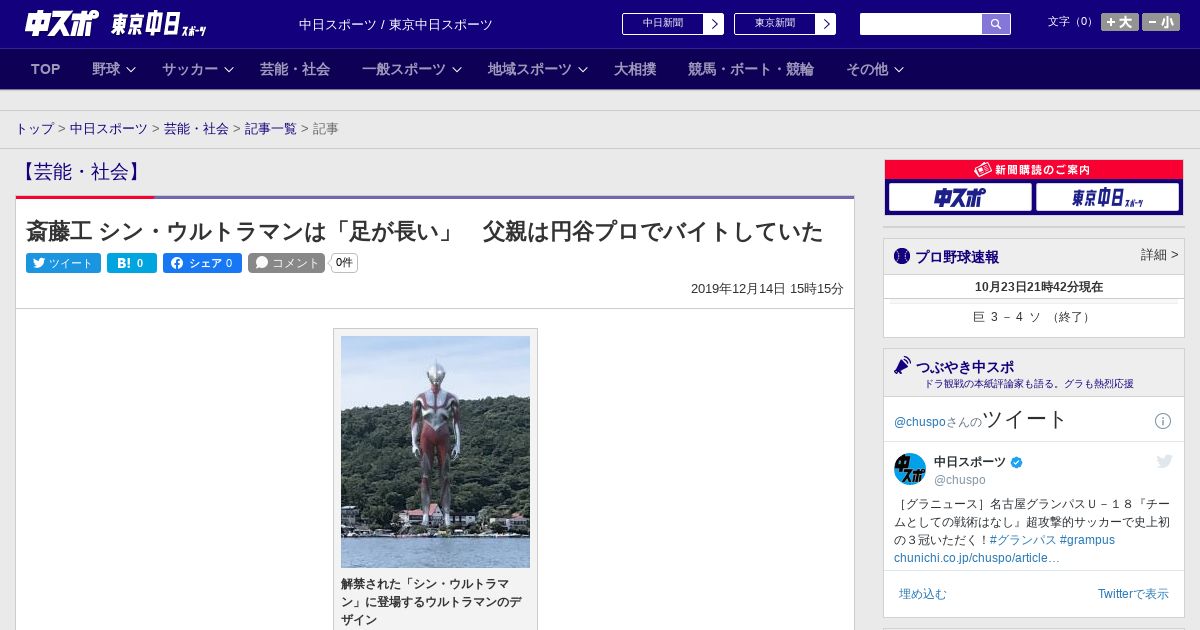Expand the サッカー menu

coord(198,69)
